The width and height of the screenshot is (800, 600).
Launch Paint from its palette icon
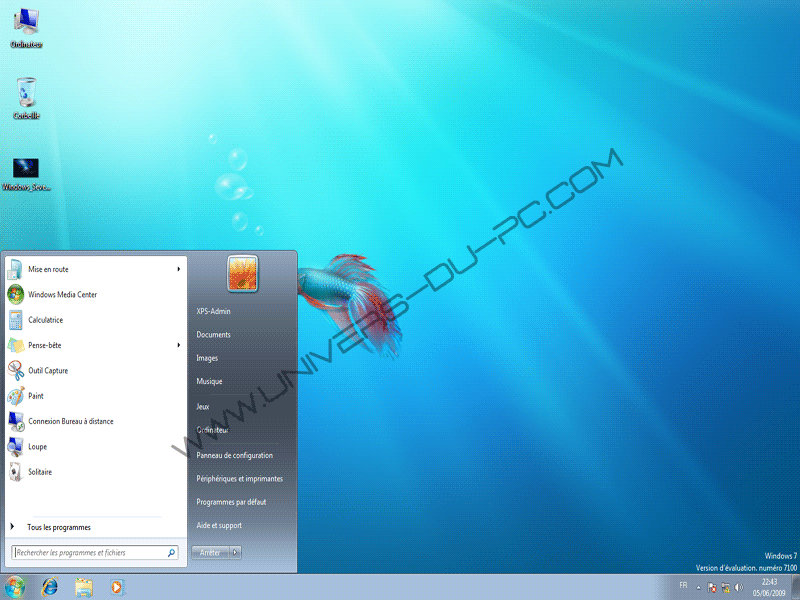pyautogui.click(x=15, y=396)
